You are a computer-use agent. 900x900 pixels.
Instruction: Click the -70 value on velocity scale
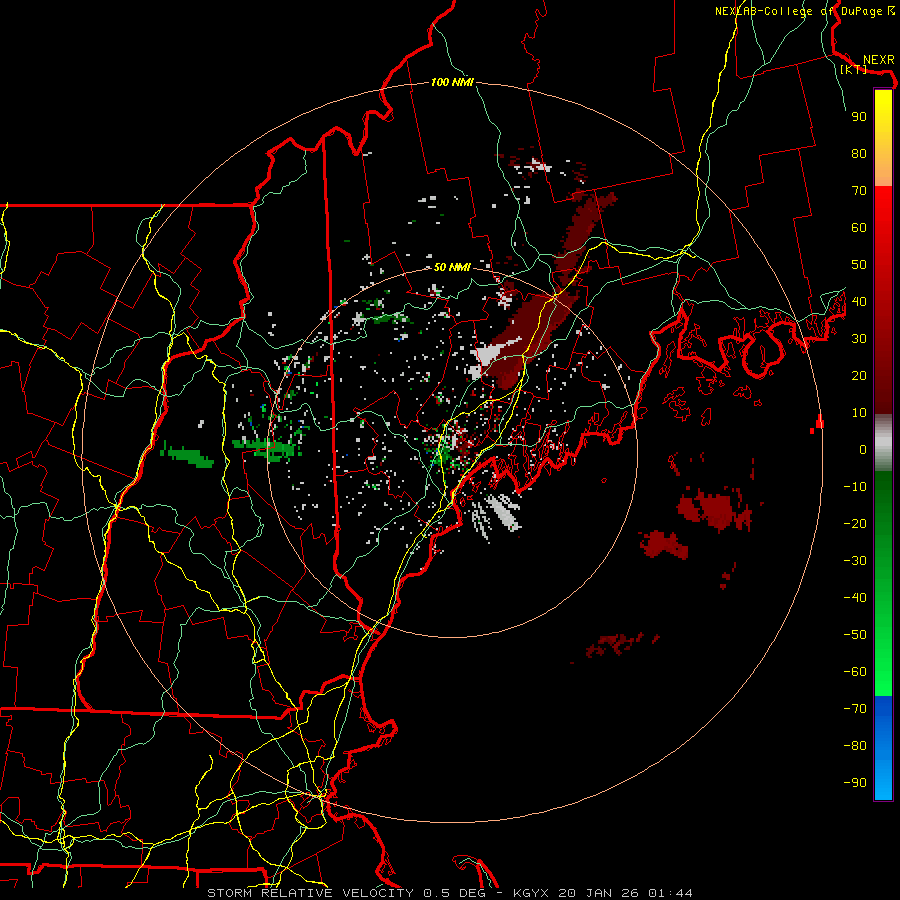(x=855, y=709)
